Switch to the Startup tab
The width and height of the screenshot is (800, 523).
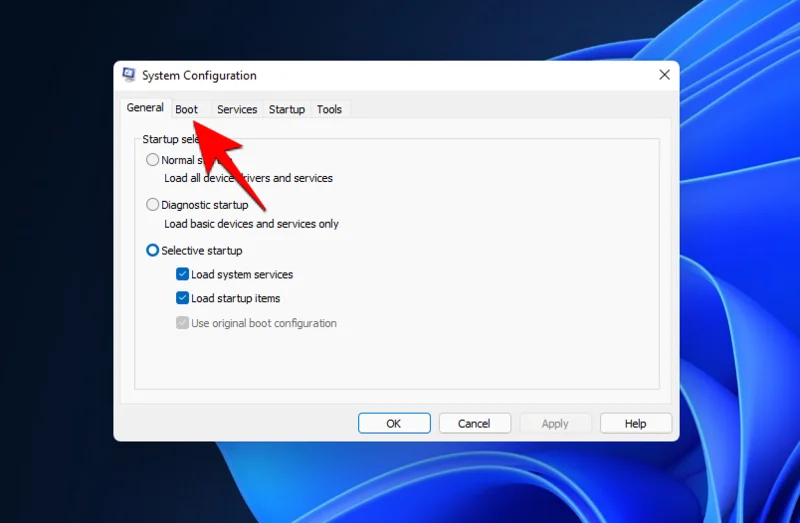[287, 109]
